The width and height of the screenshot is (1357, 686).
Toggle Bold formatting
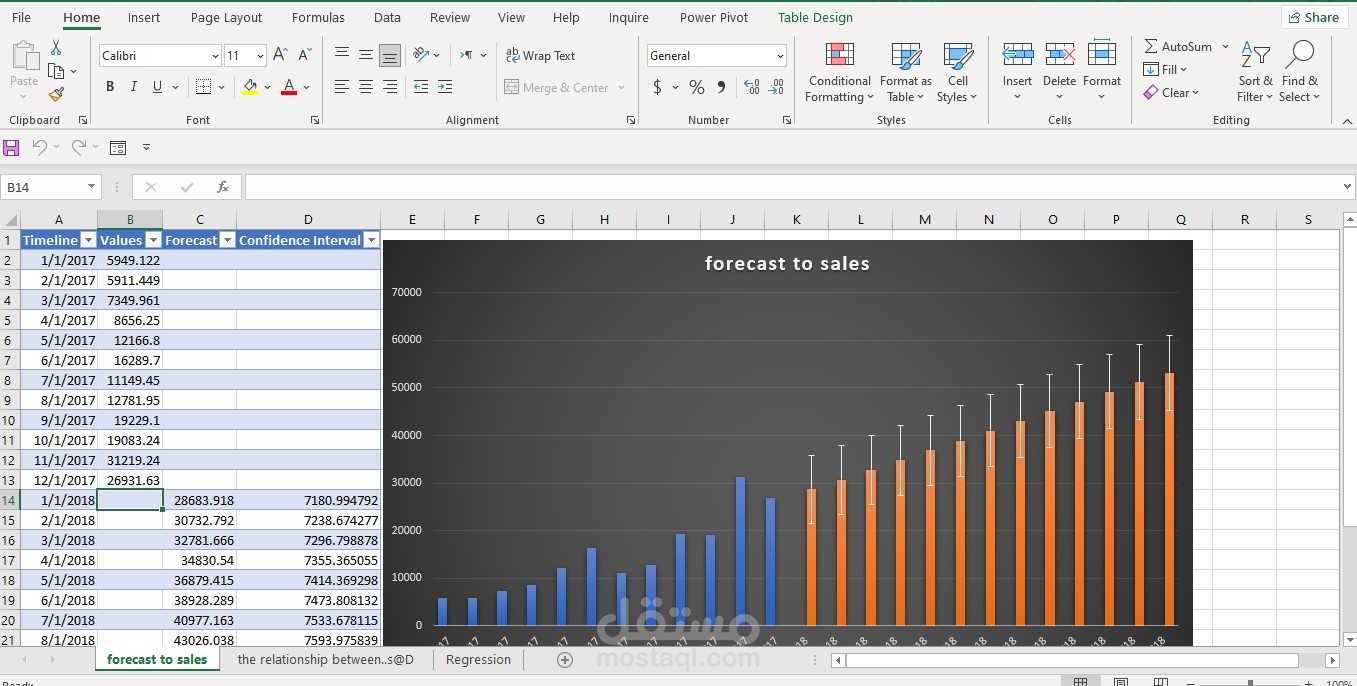110,87
